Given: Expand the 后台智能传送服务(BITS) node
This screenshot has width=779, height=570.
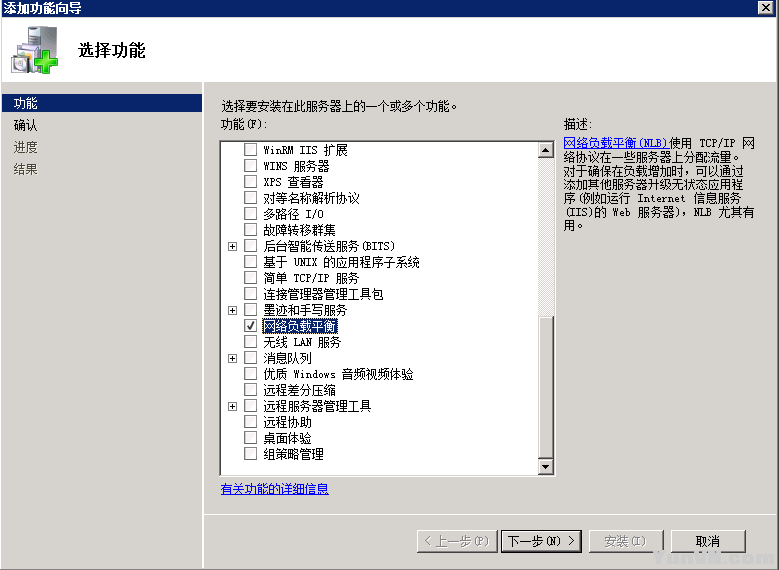Looking at the screenshot, I should click(232, 246).
